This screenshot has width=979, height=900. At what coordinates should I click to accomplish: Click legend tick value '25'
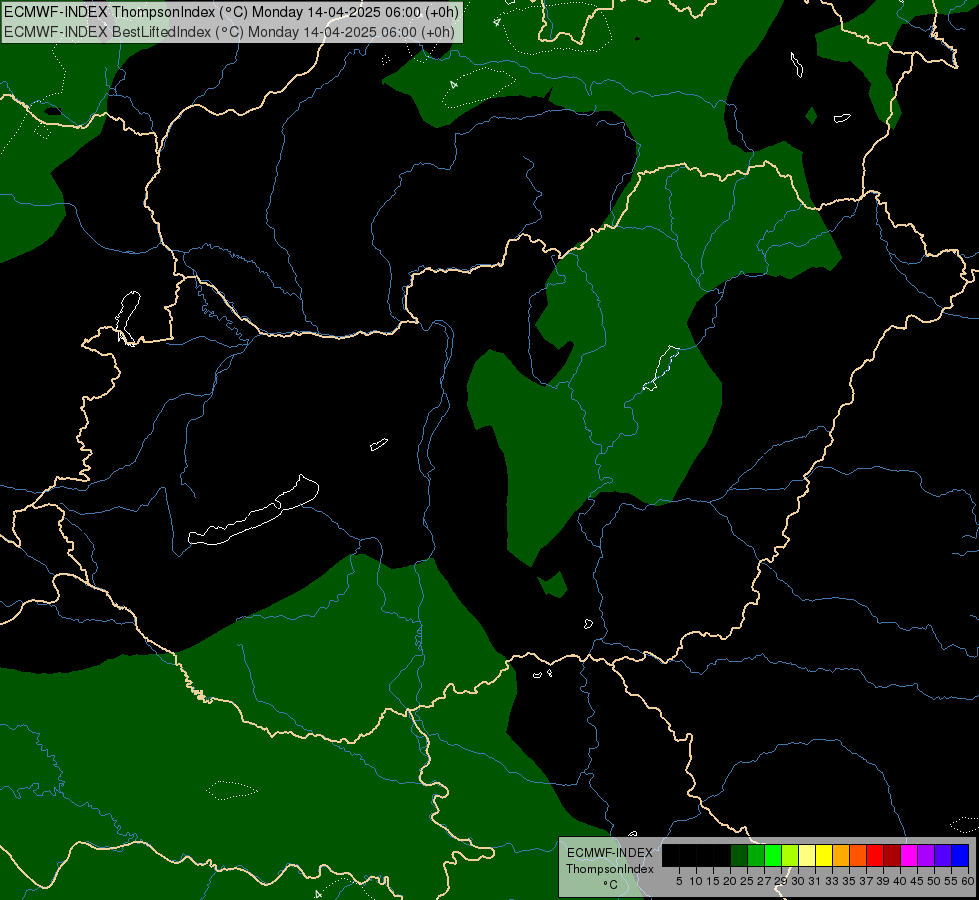click(x=747, y=881)
